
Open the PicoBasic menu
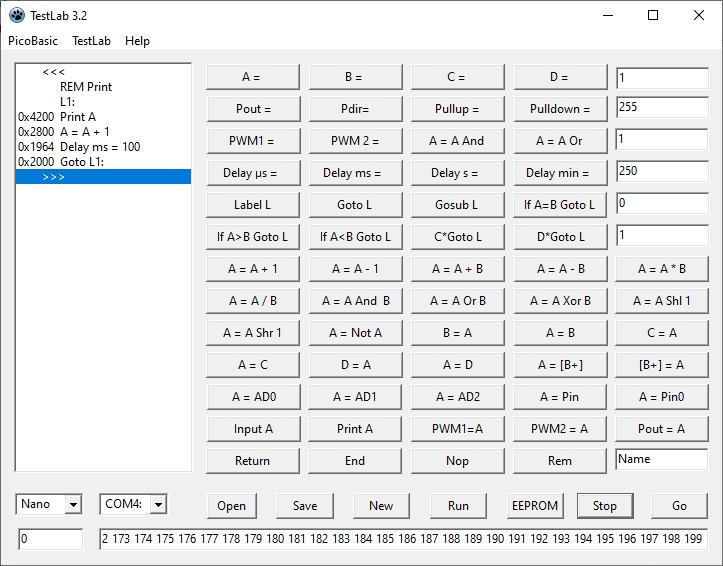(x=33, y=41)
